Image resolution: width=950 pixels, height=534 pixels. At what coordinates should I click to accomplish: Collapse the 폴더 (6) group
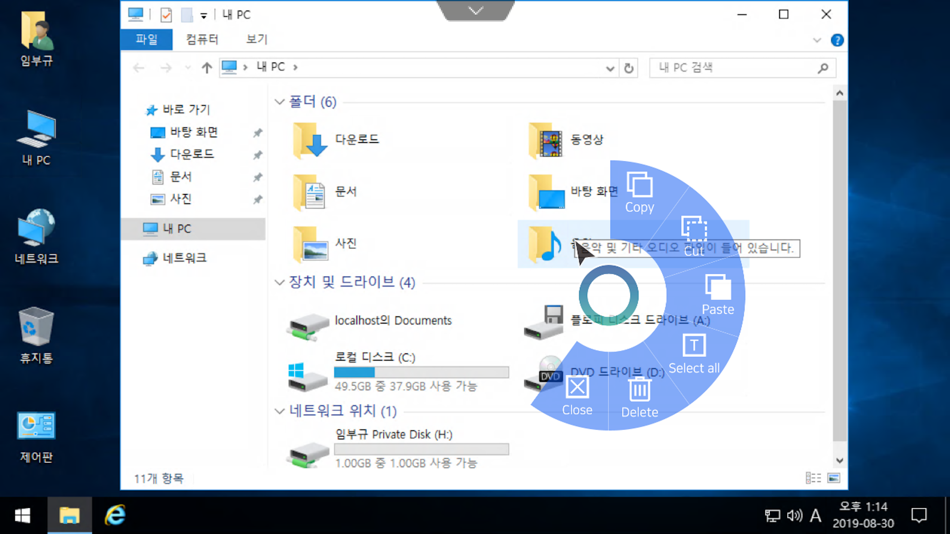pos(279,102)
